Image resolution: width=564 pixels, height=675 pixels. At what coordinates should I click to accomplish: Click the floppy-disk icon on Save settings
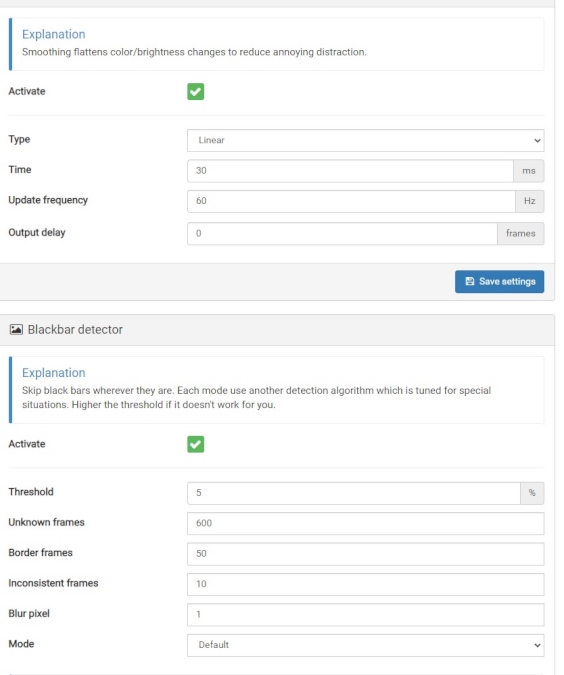point(470,281)
